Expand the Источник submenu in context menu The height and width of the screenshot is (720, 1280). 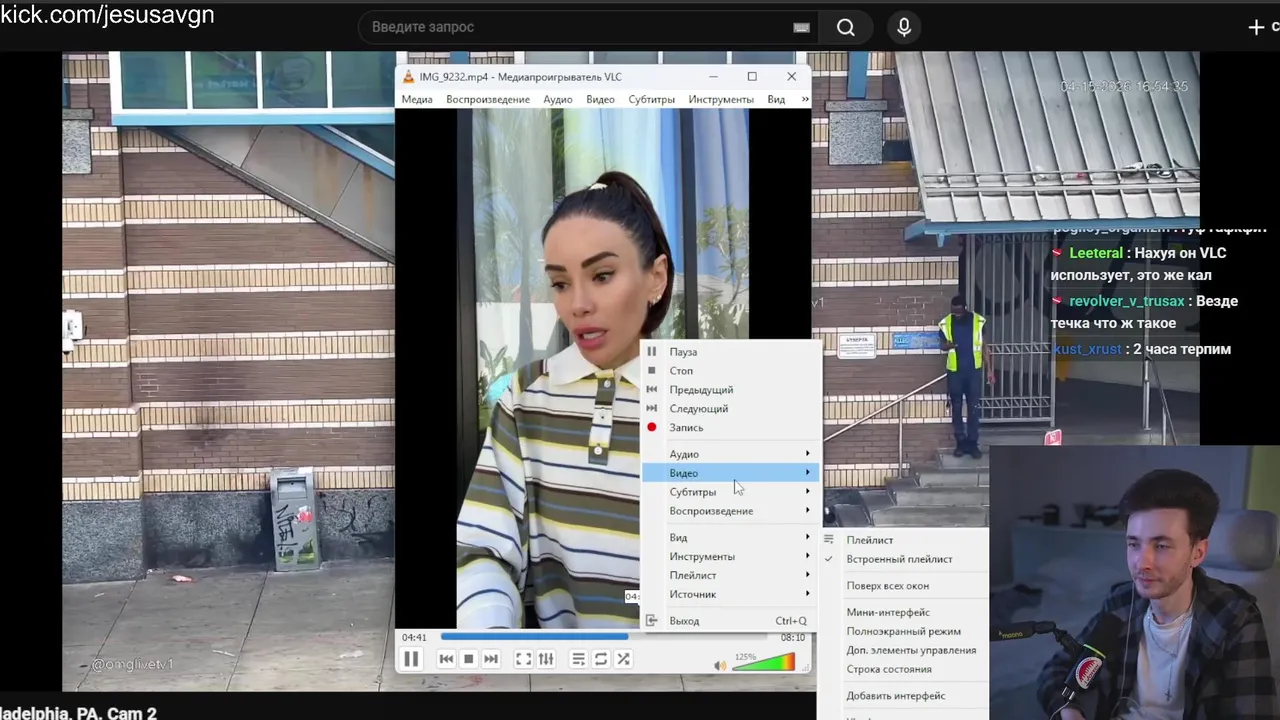coord(730,595)
